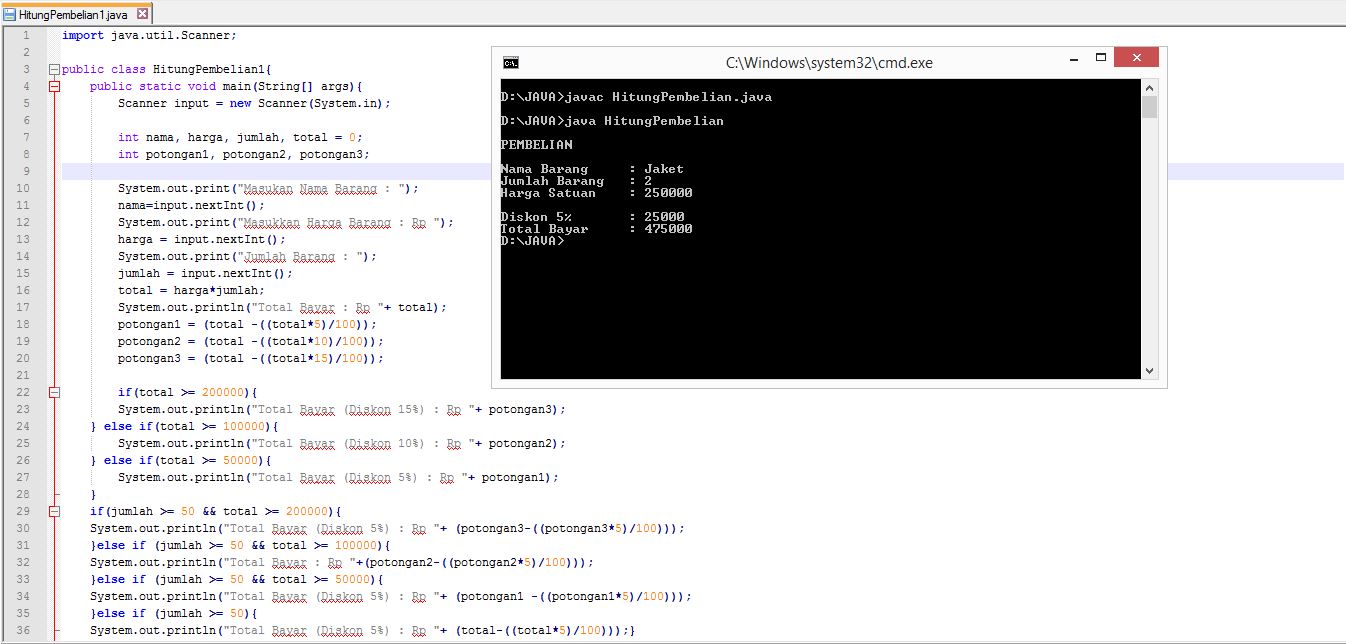
Task: Click "int nama, harga, jumlah, total = 0;"
Action: click(x=240, y=138)
